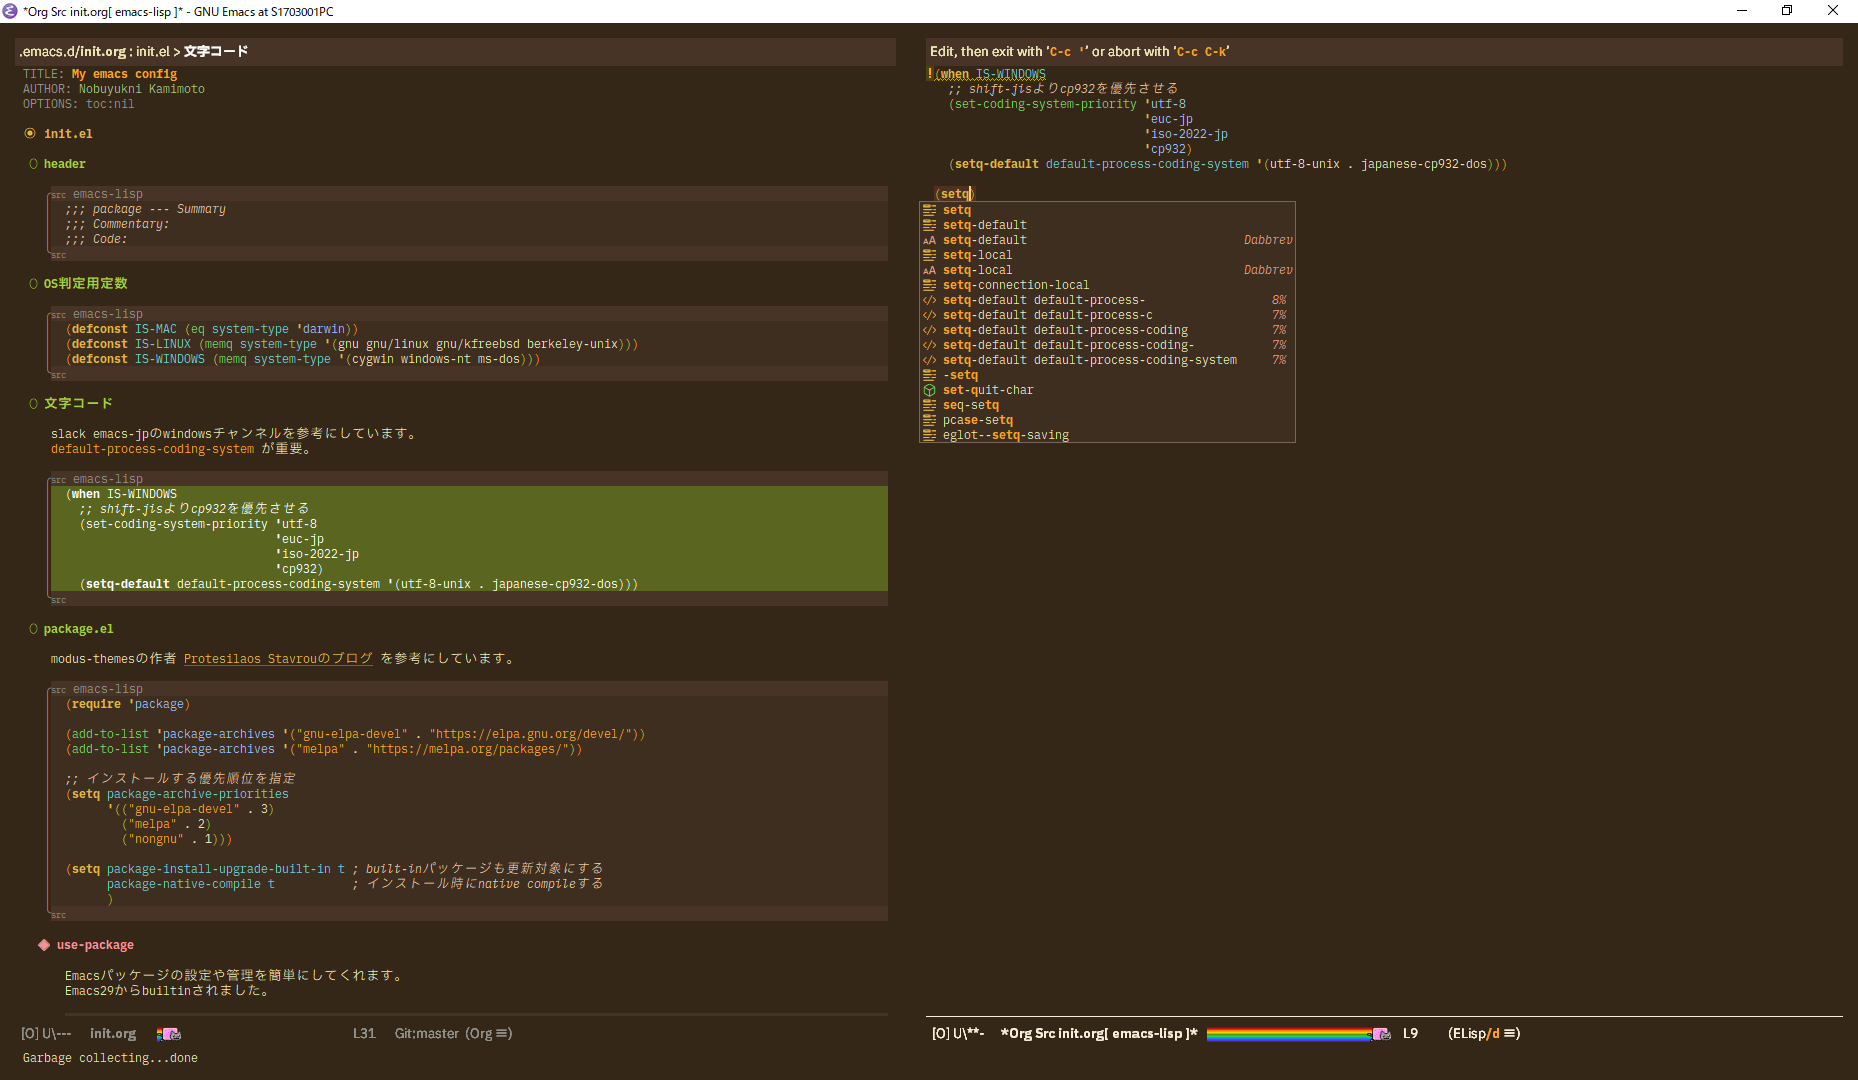This screenshot has width=1858, height=1080.
Task: Select the setq-connection-local completion candidate
Action: (1016, 284)
